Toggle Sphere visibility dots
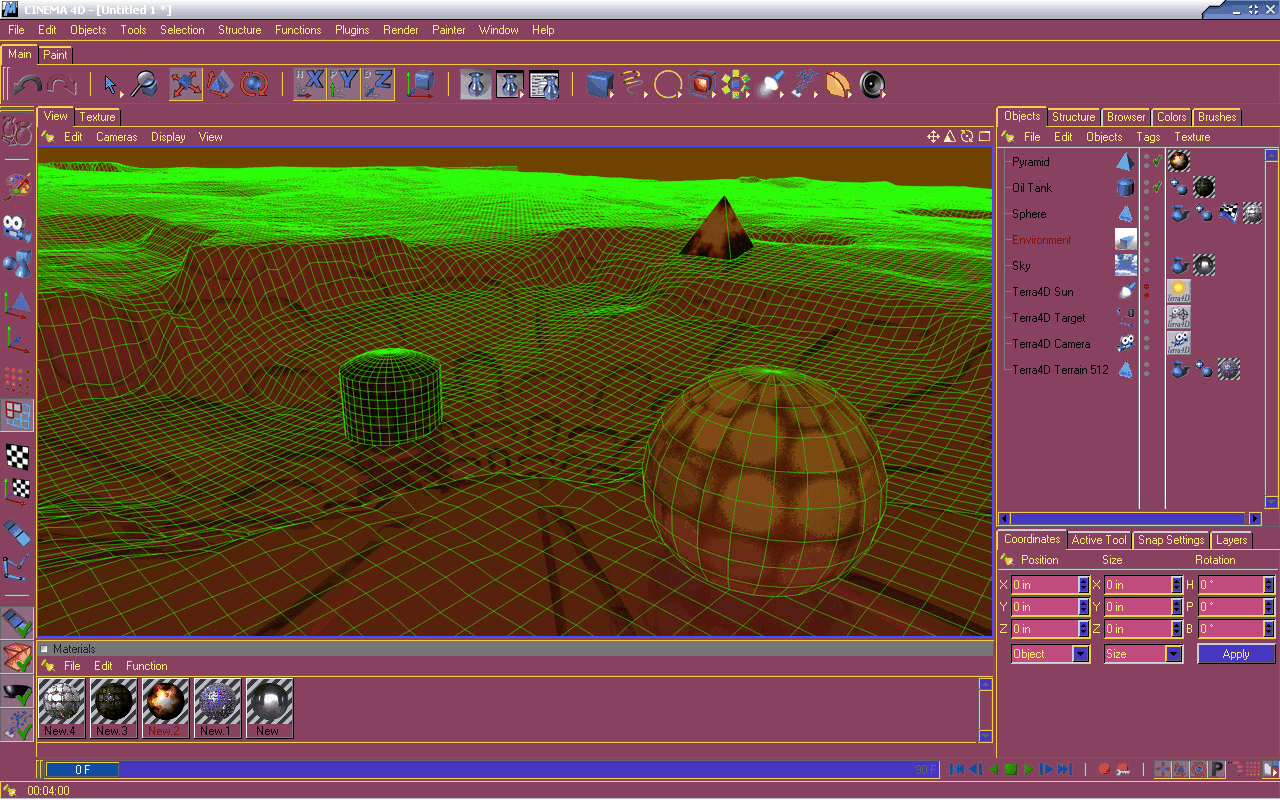 coord(1147,213)
